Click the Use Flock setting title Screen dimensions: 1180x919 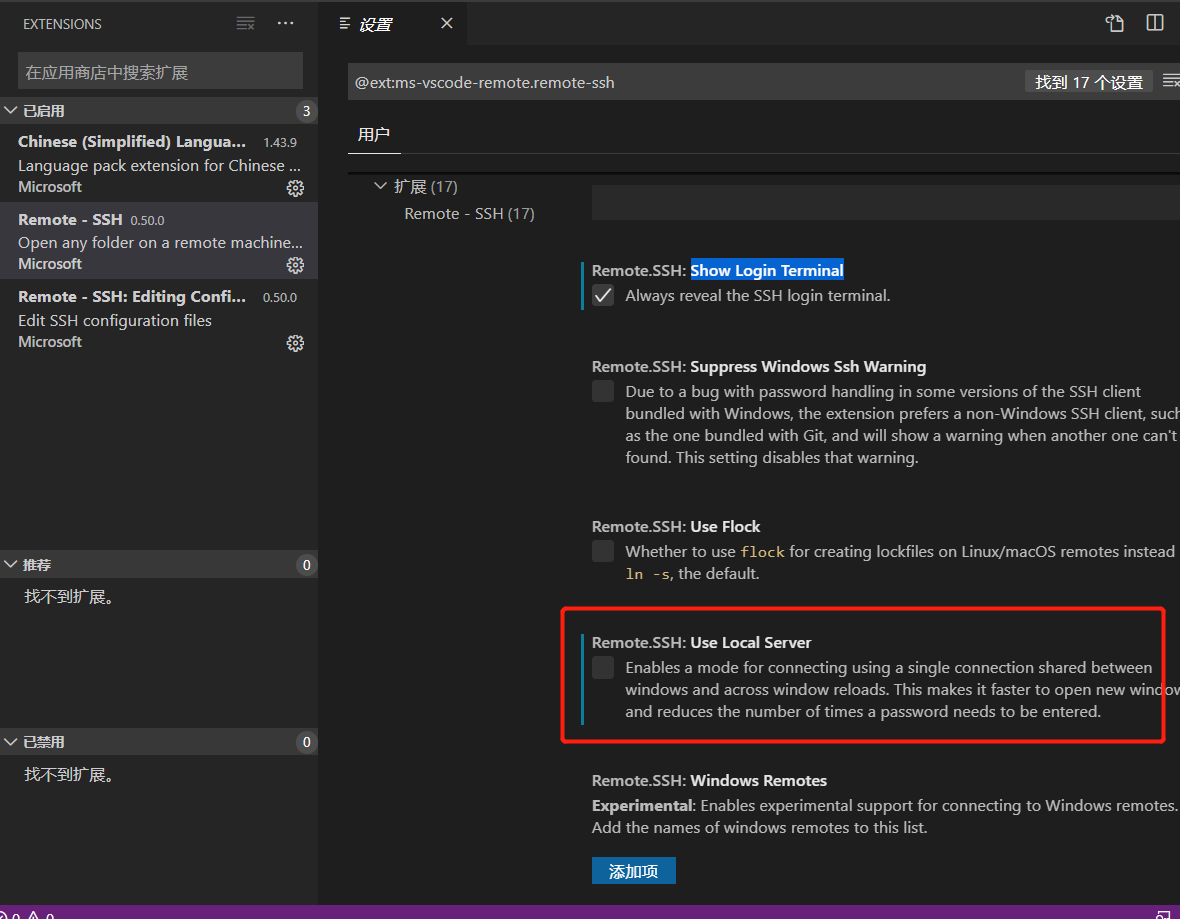click(725, 526)
